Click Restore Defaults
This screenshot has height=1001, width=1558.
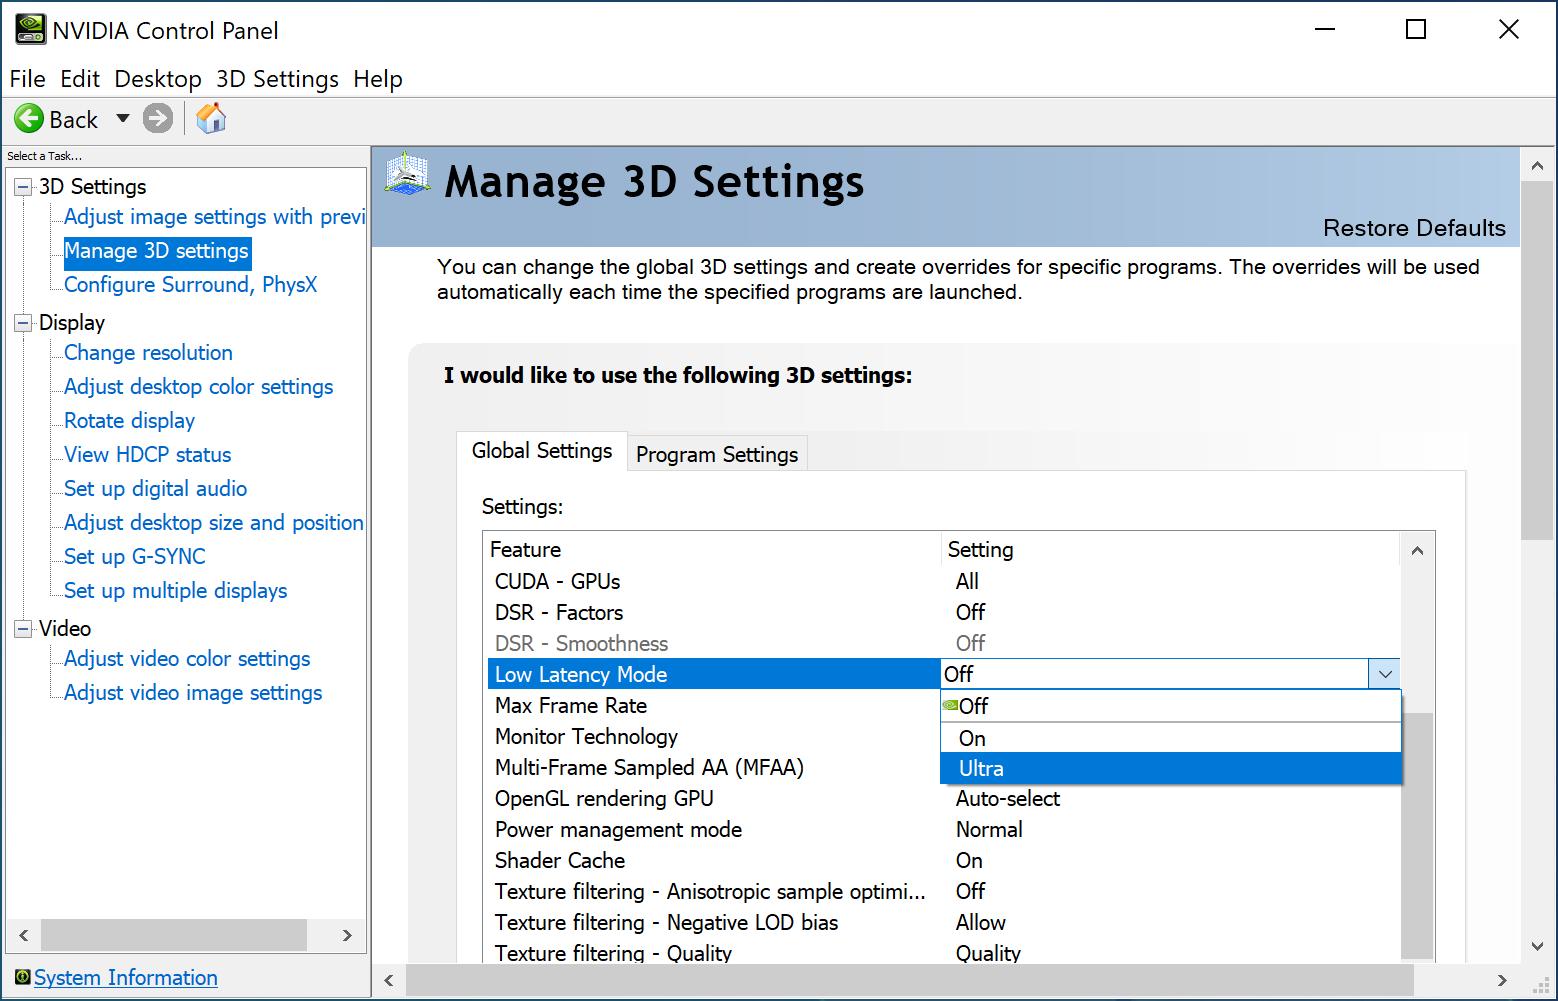coord(1414,228)
